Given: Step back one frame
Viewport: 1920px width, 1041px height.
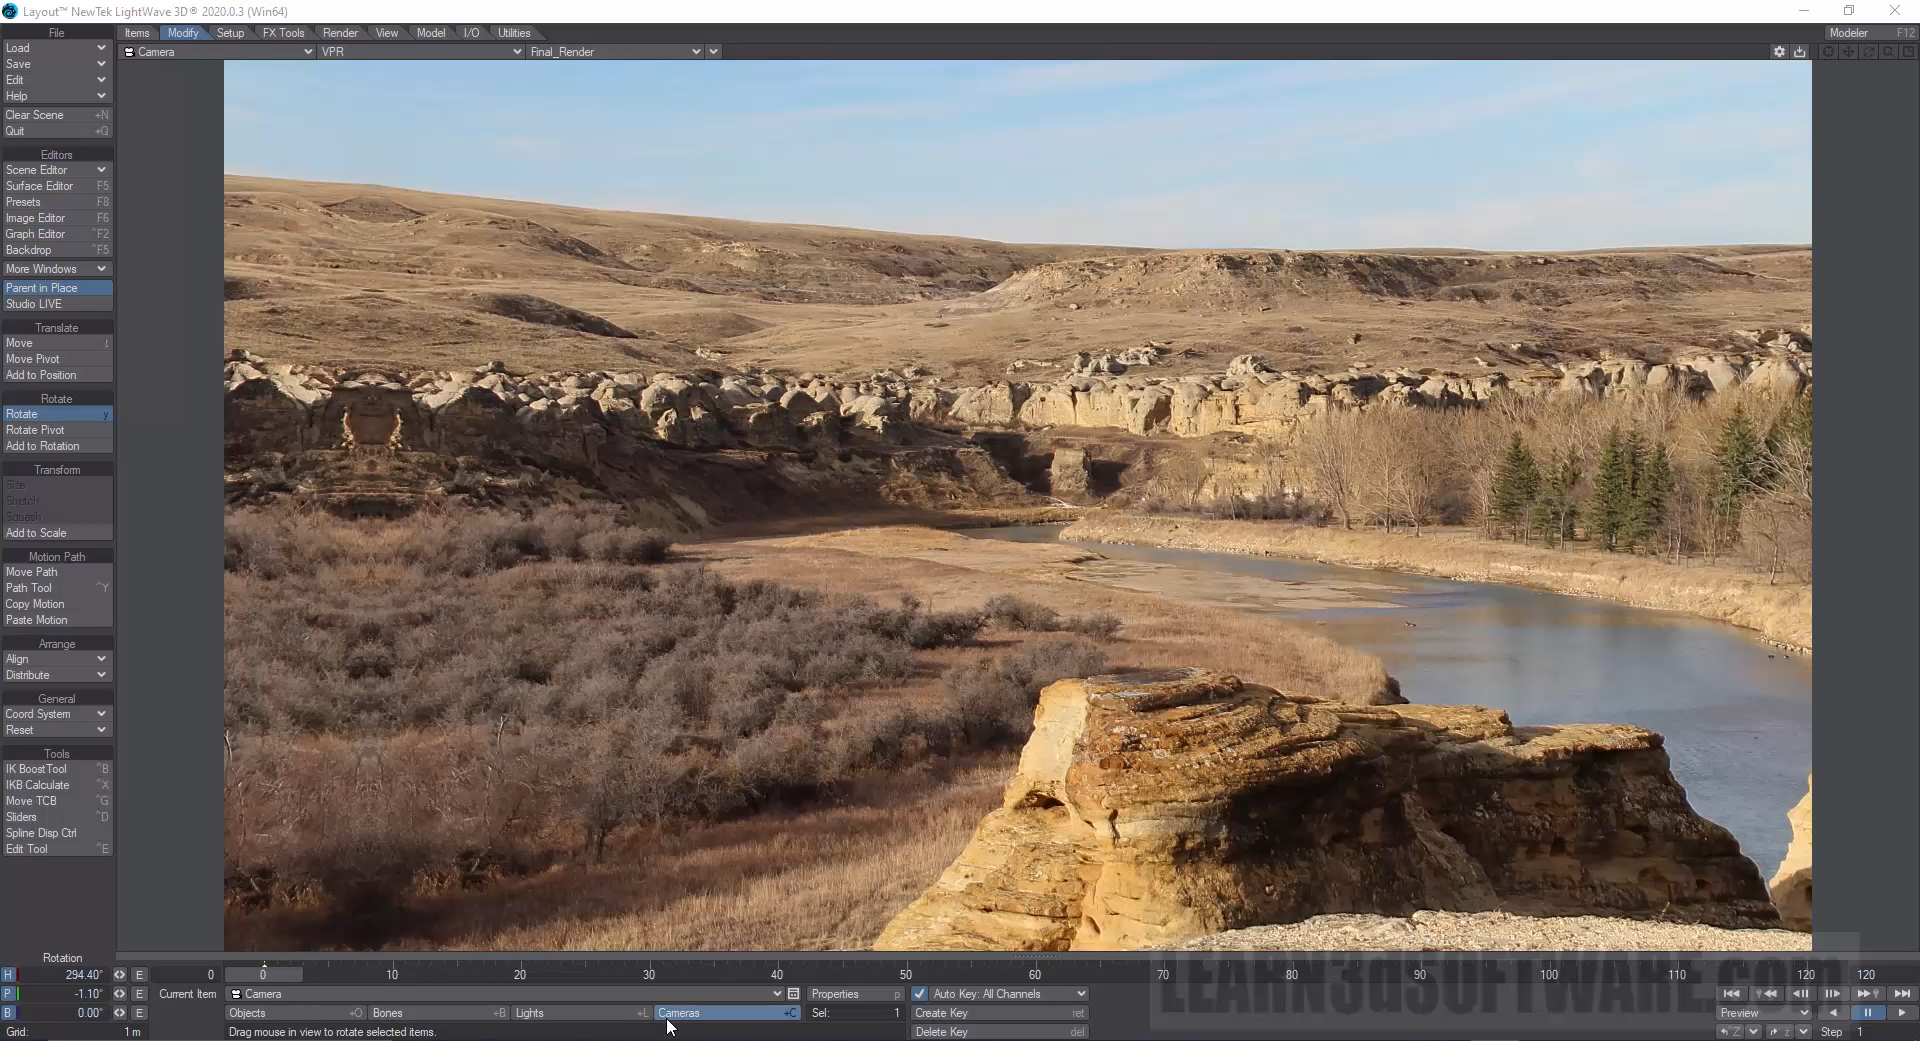Looking at the screenshot, I should pos(1800,994).
